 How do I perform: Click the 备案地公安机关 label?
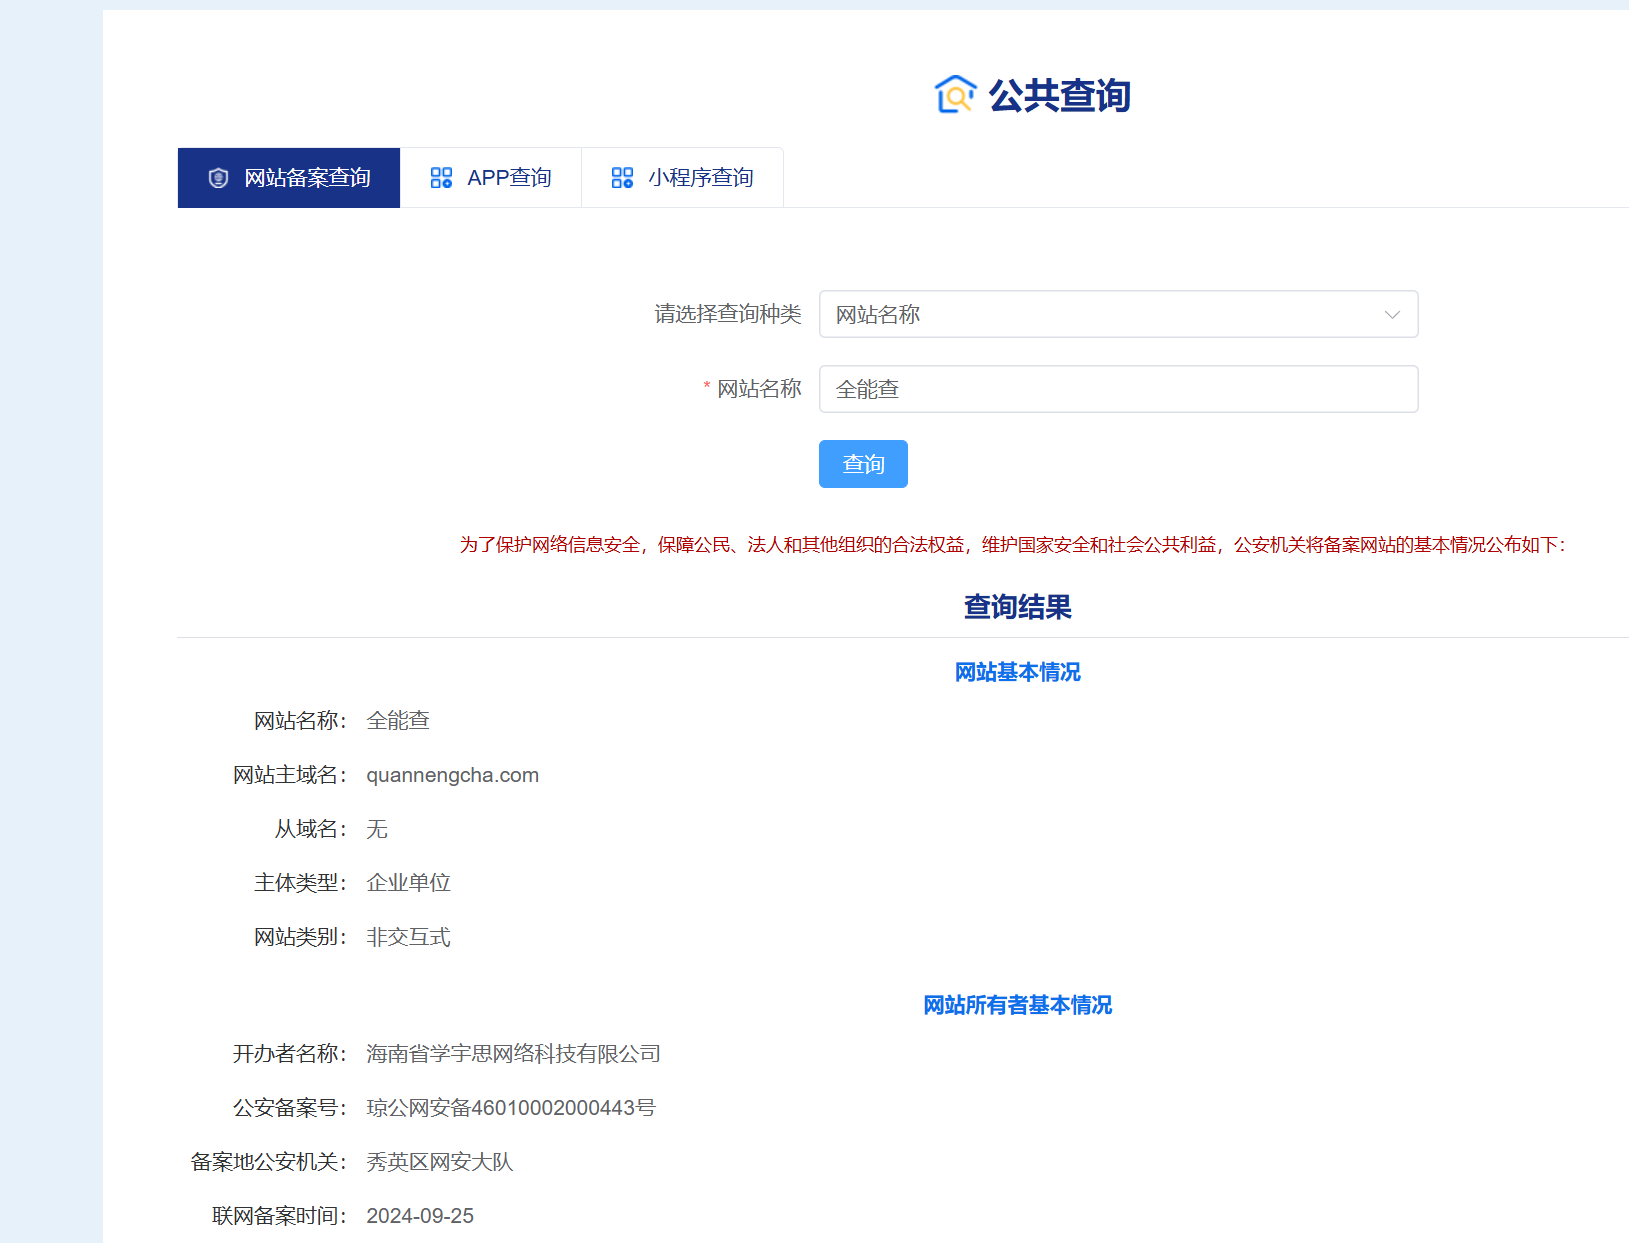(x=269, y=1162)
